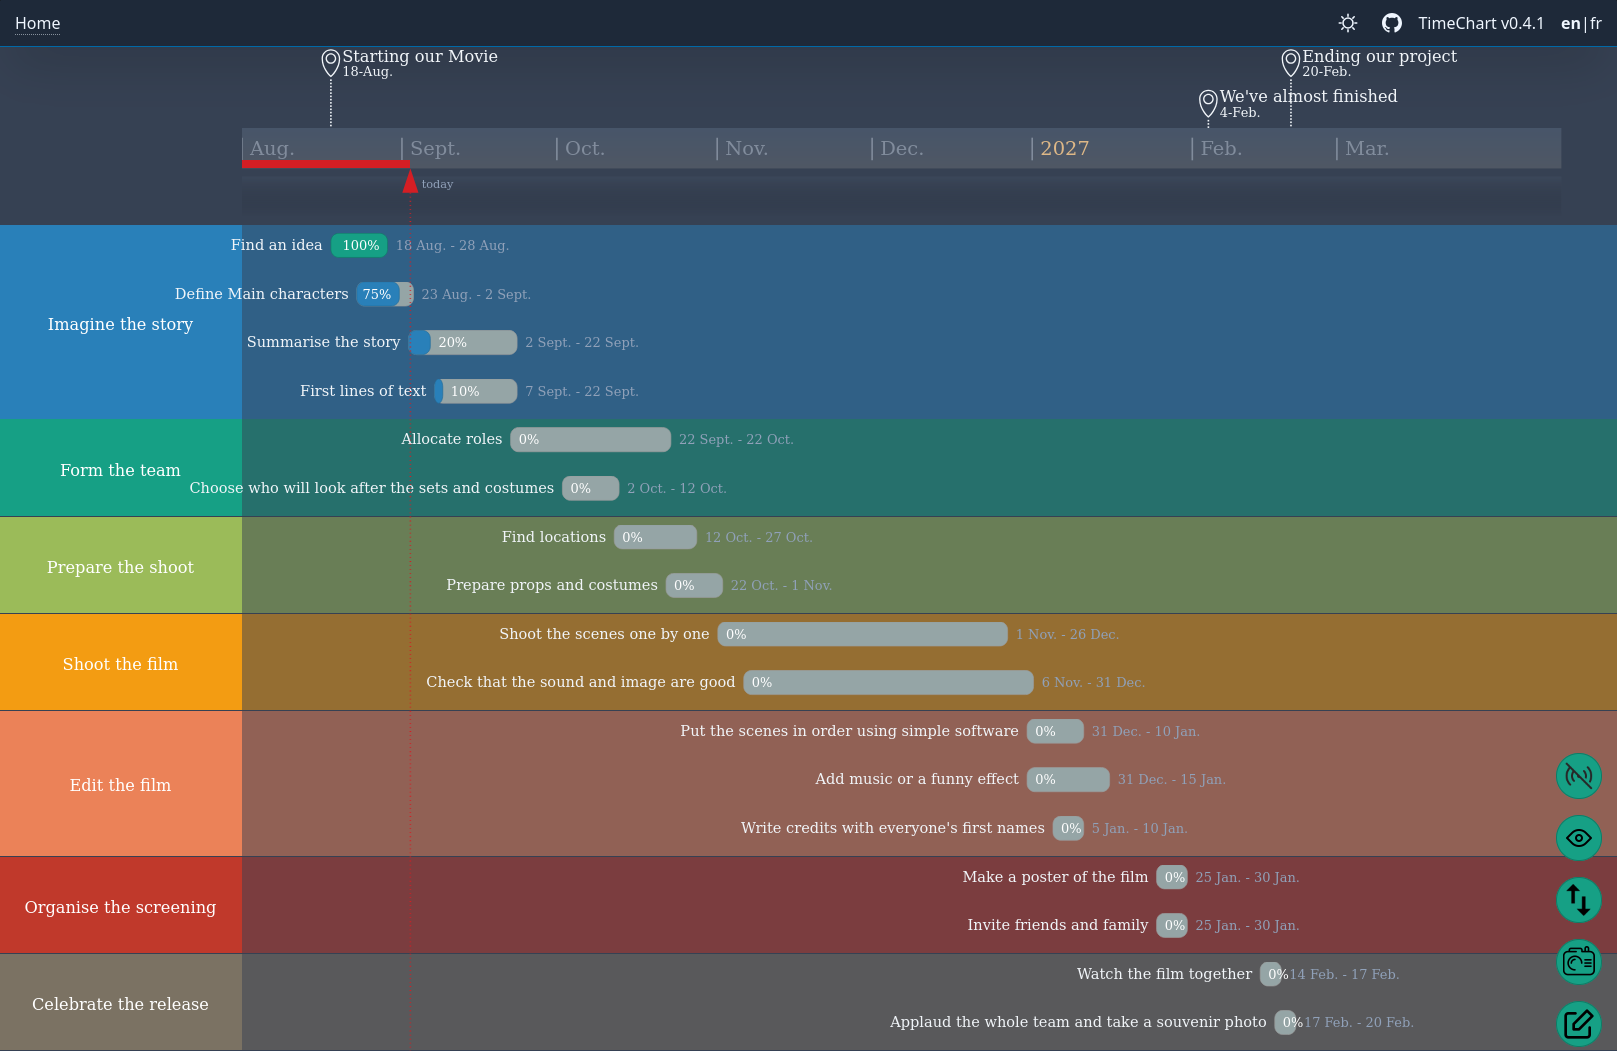Click the Add music or a funny effect bar
1617x1051 pixels.
click(x=1068, y=779)
